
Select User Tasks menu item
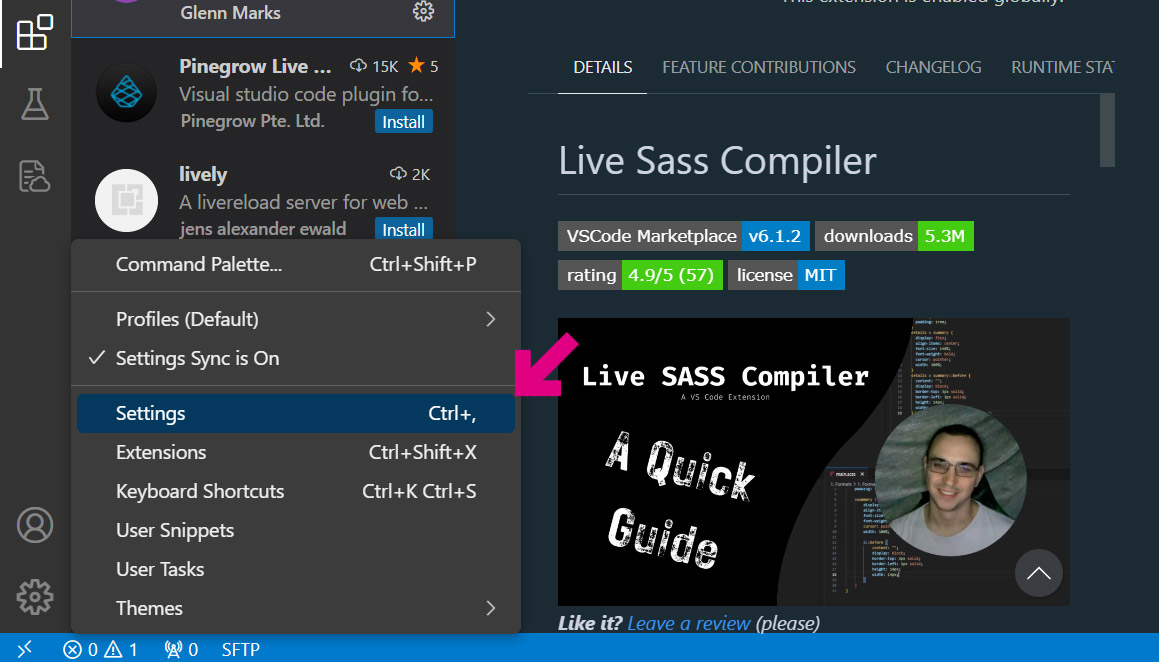pos(296,569)
